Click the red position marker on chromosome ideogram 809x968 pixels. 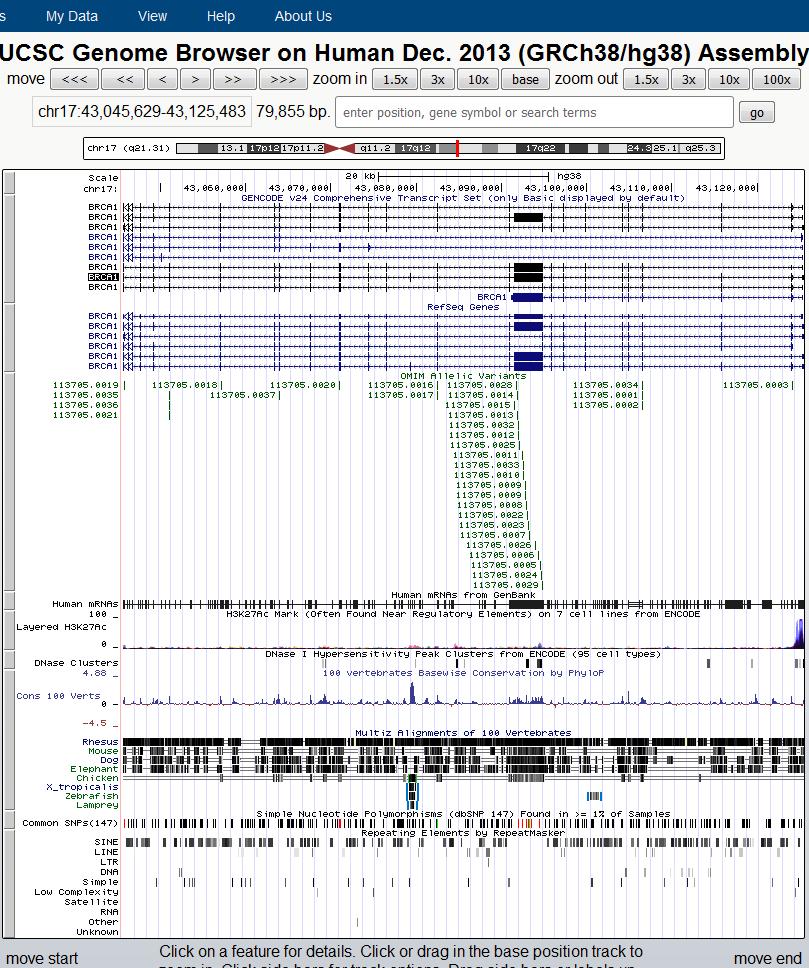pos(457,148)
